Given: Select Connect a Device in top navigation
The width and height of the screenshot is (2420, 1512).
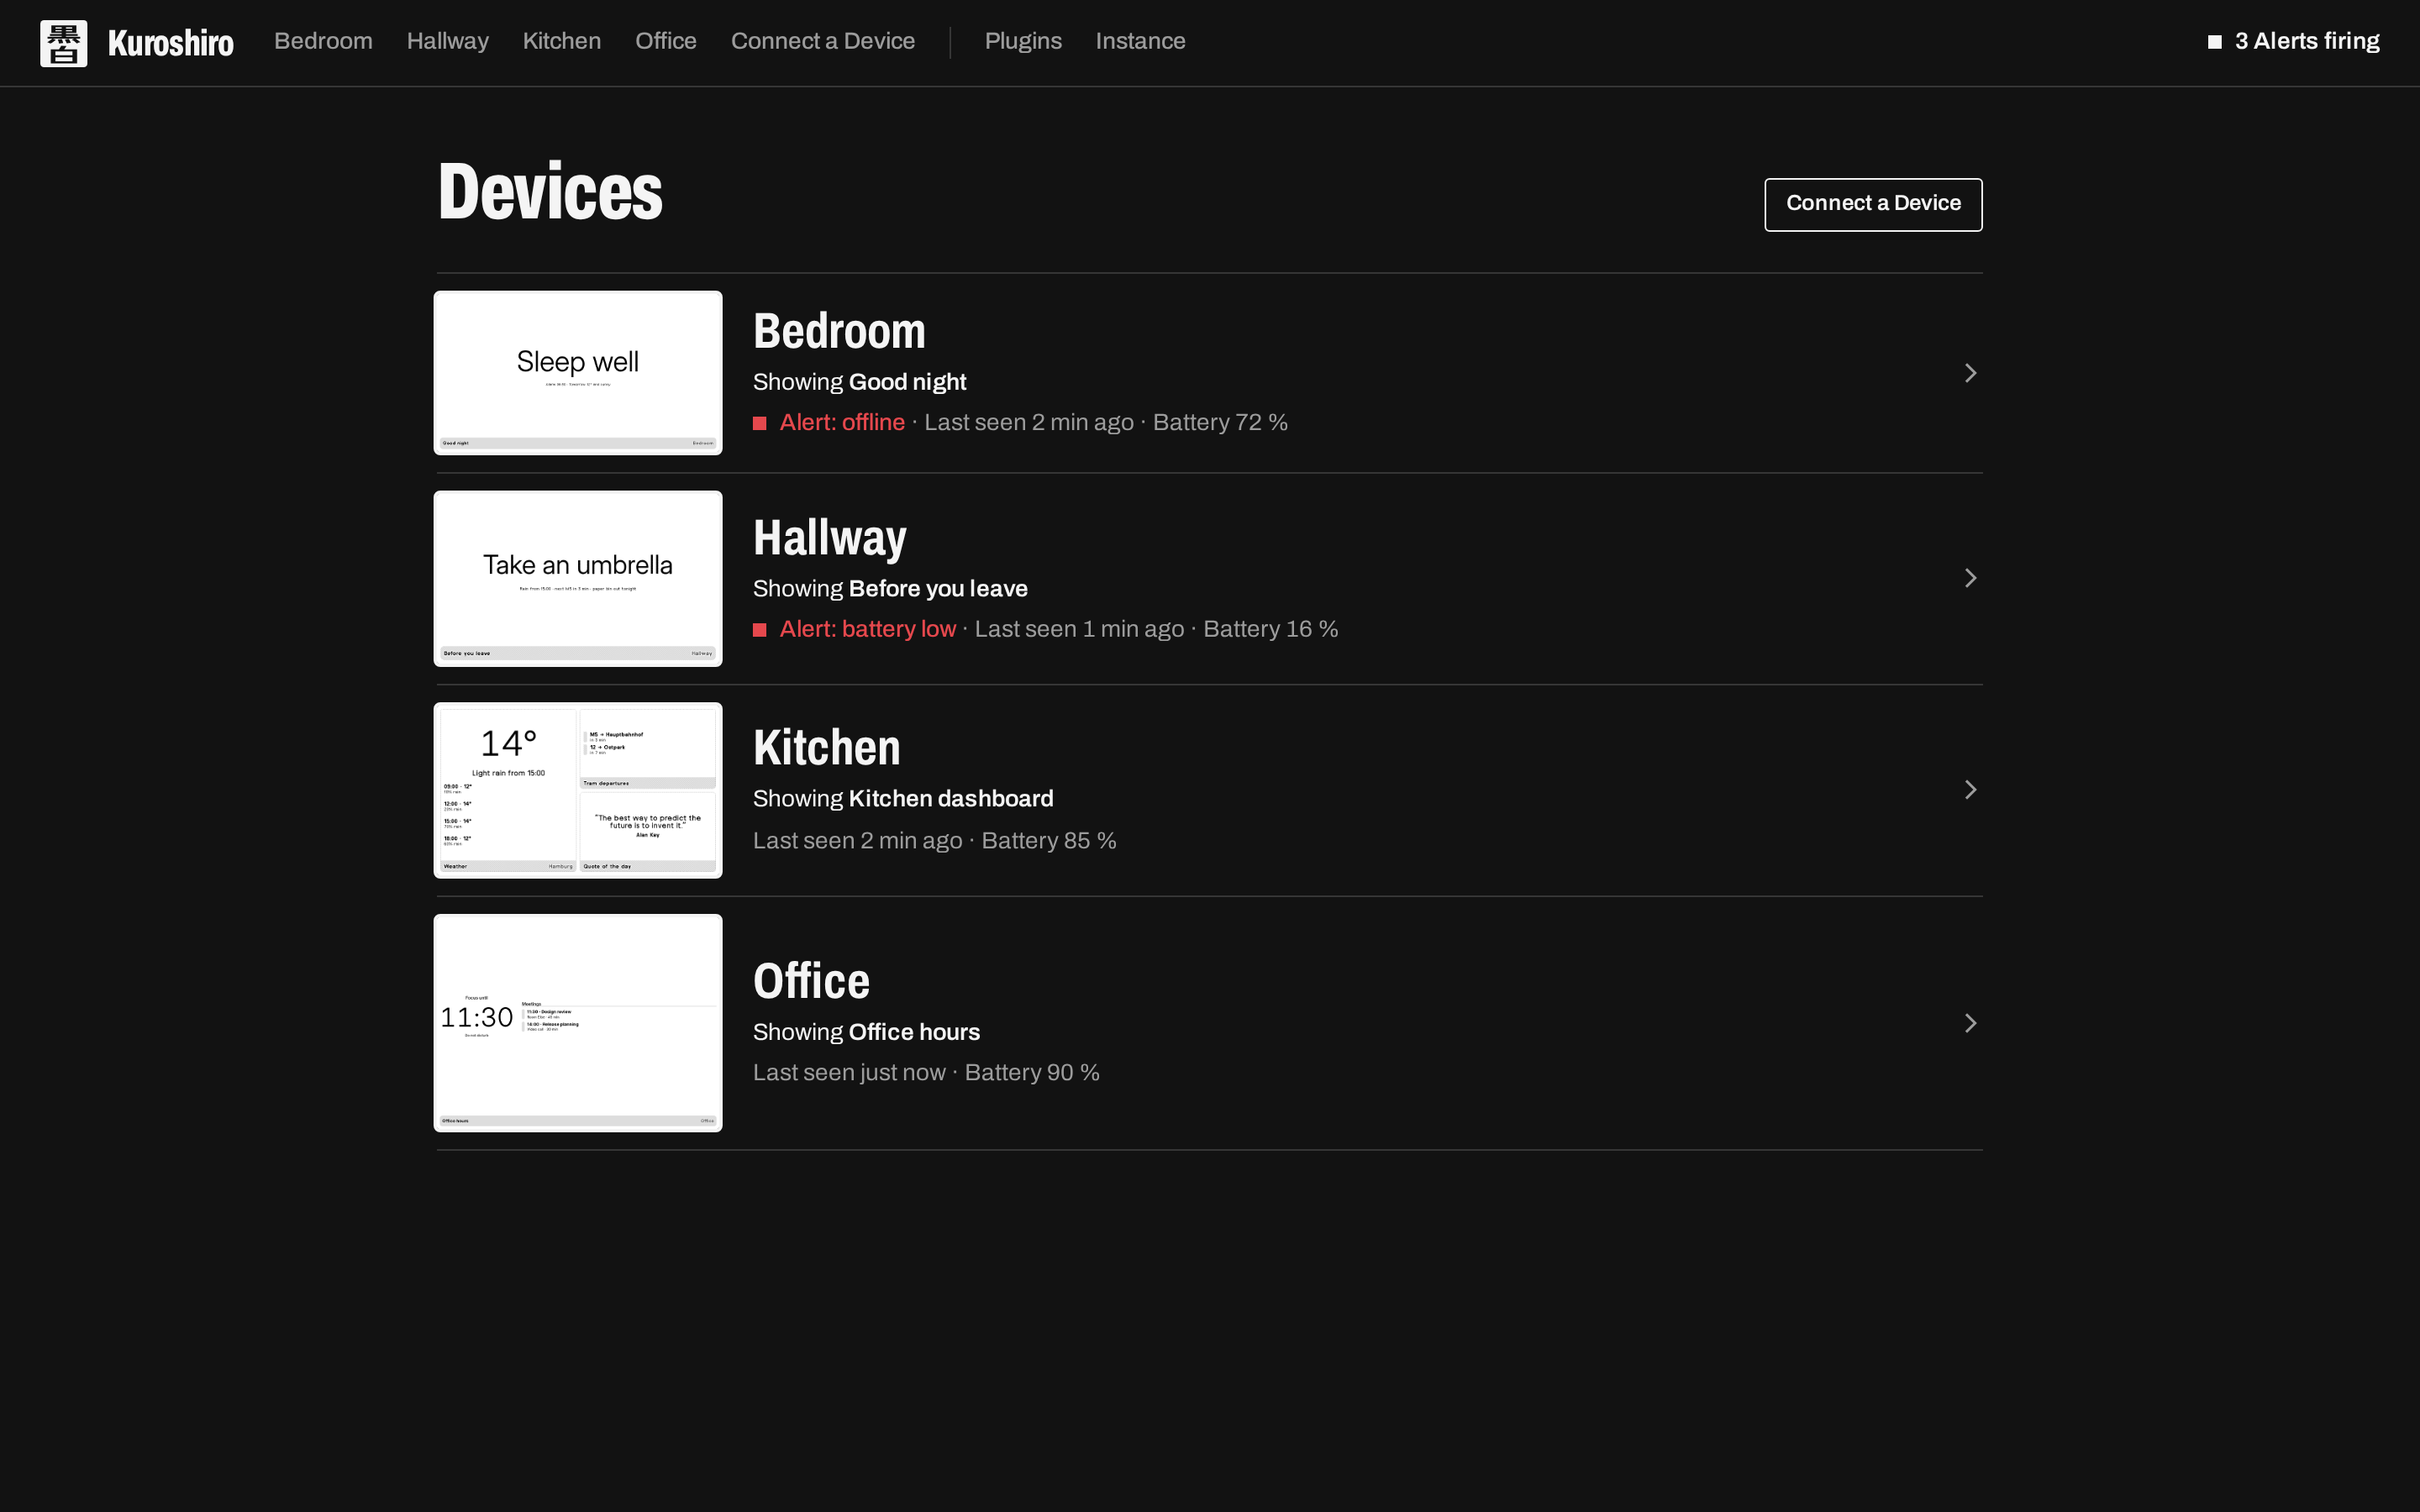Looking at the screenshot, I should click(822, 41).
